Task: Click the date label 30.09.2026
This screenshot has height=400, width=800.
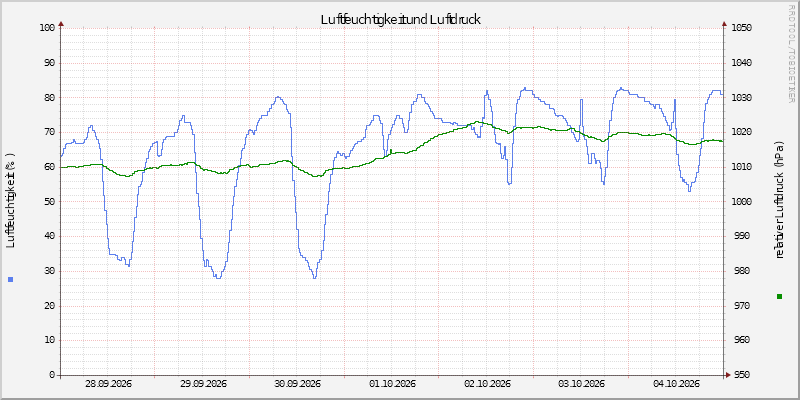Action: coord(298,384)
